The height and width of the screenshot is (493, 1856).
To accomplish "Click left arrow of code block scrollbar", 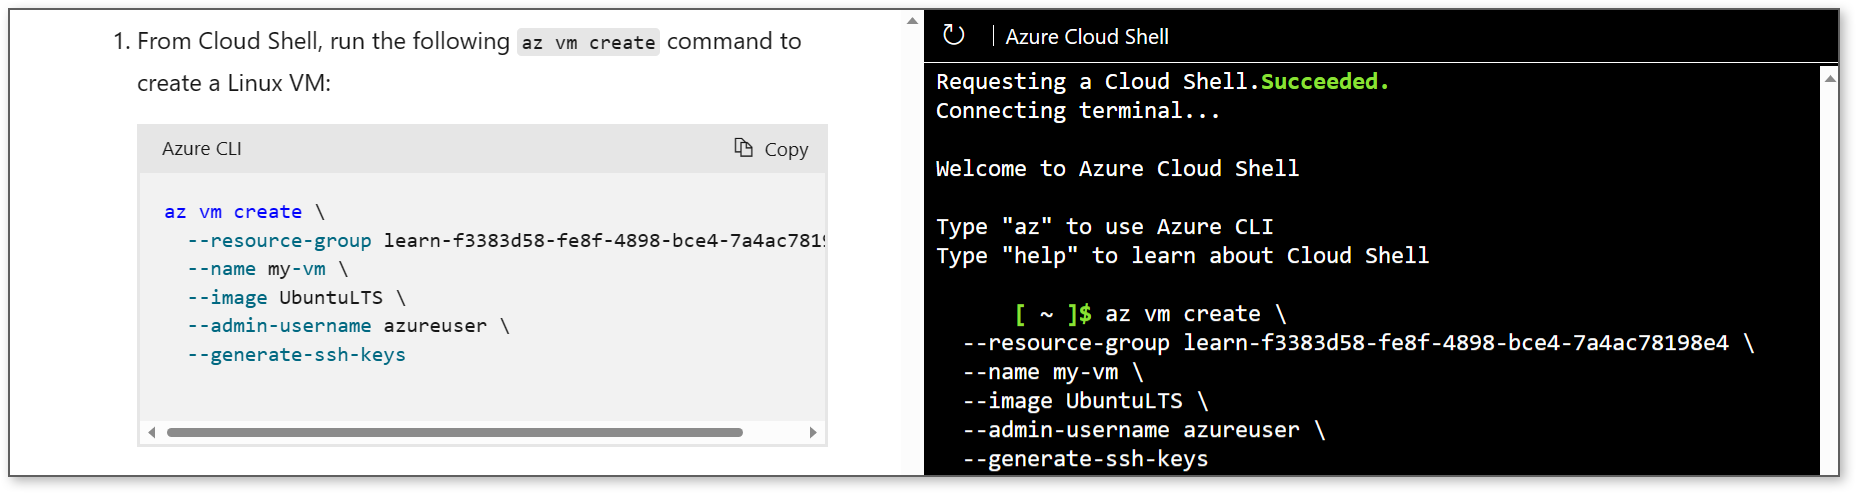I will click(x=152, y=432).
